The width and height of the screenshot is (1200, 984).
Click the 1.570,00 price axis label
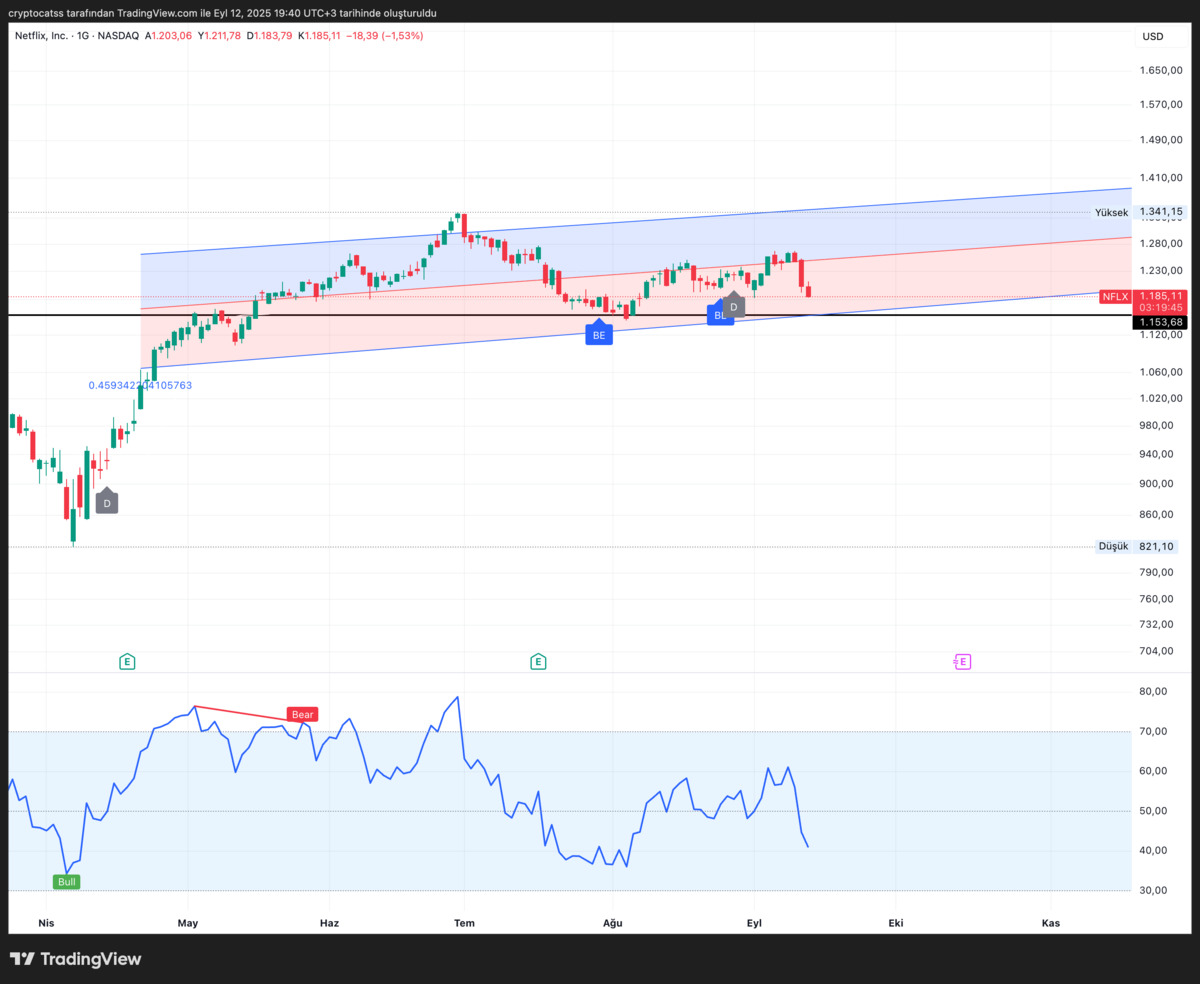(x=1161, y=104)
